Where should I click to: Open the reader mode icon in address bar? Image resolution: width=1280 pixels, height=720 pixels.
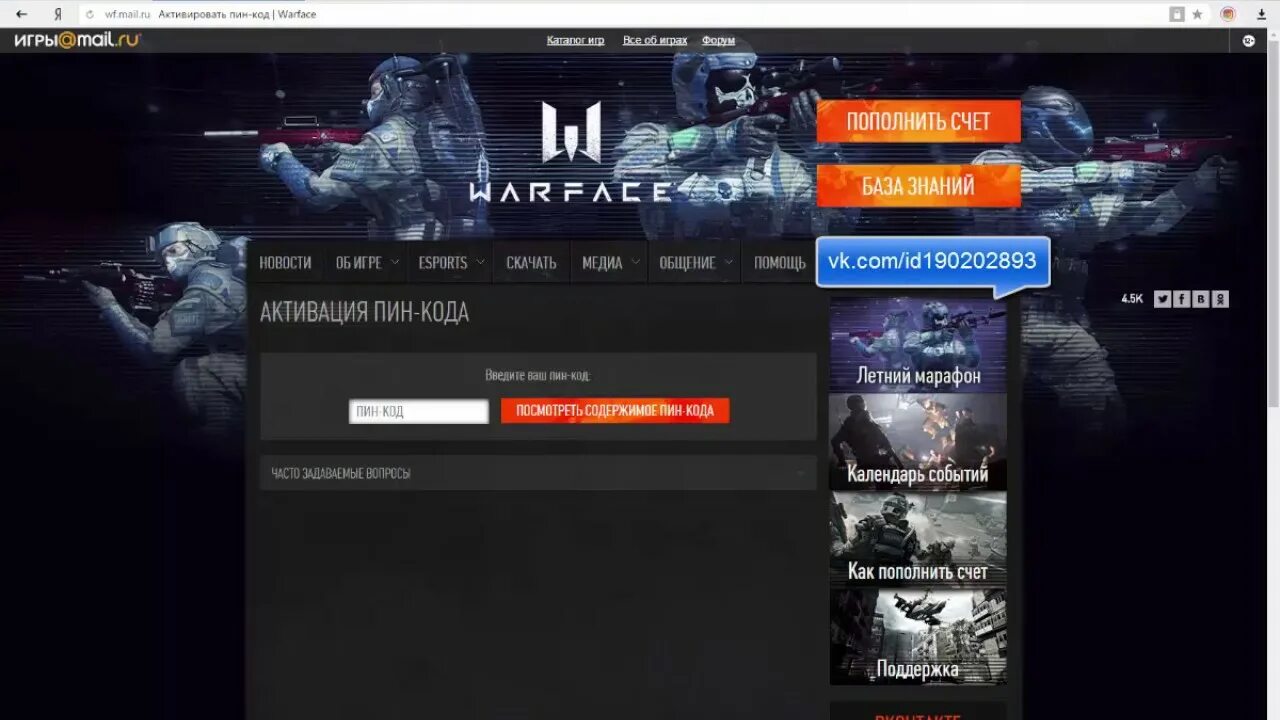pos(1177,14)
